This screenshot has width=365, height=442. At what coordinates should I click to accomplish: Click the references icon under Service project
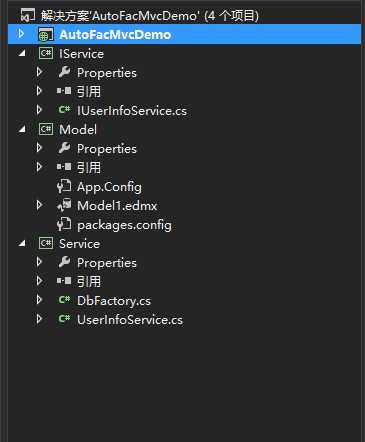[x=64, y=281]
